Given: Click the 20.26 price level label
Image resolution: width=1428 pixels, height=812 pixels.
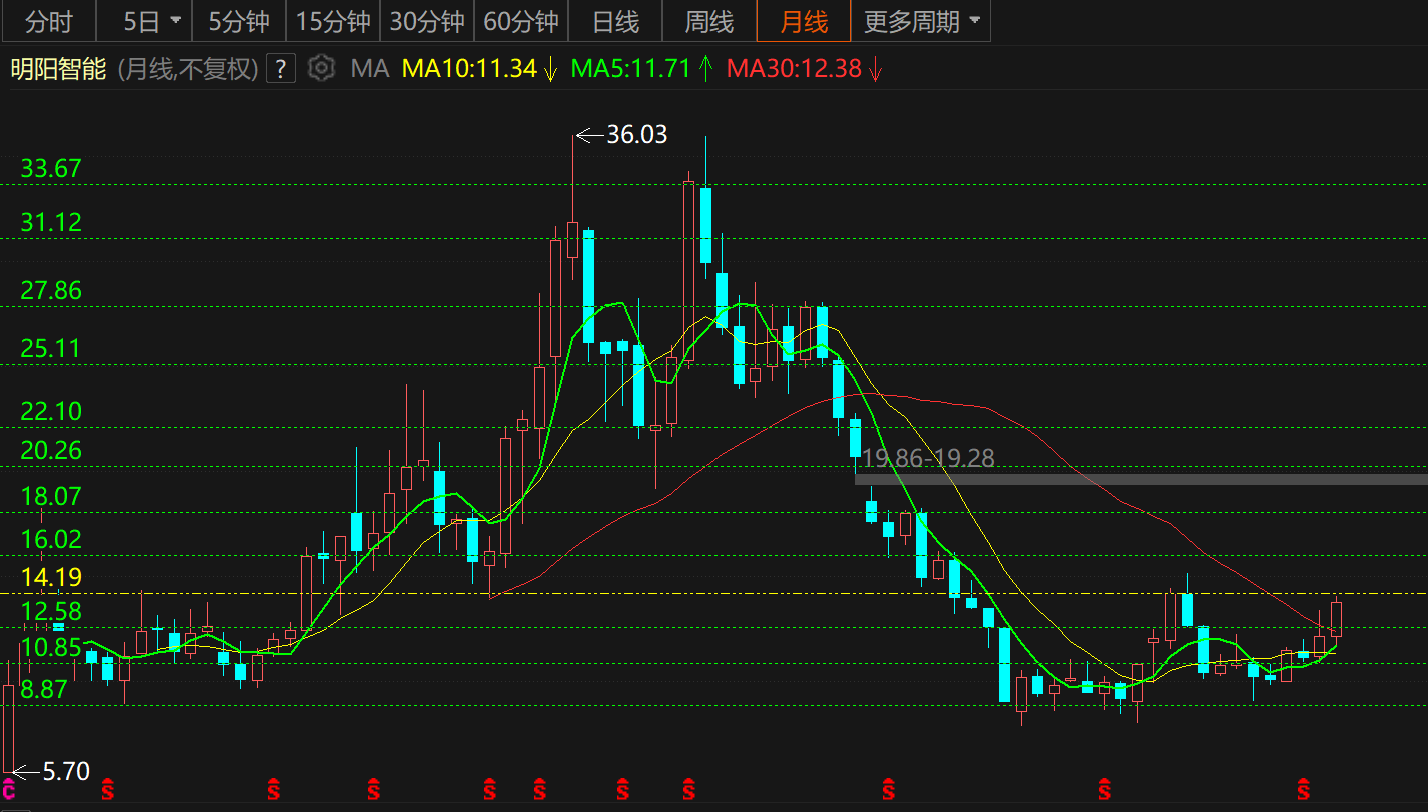Looking at the screenshot, I should (51, 450).
